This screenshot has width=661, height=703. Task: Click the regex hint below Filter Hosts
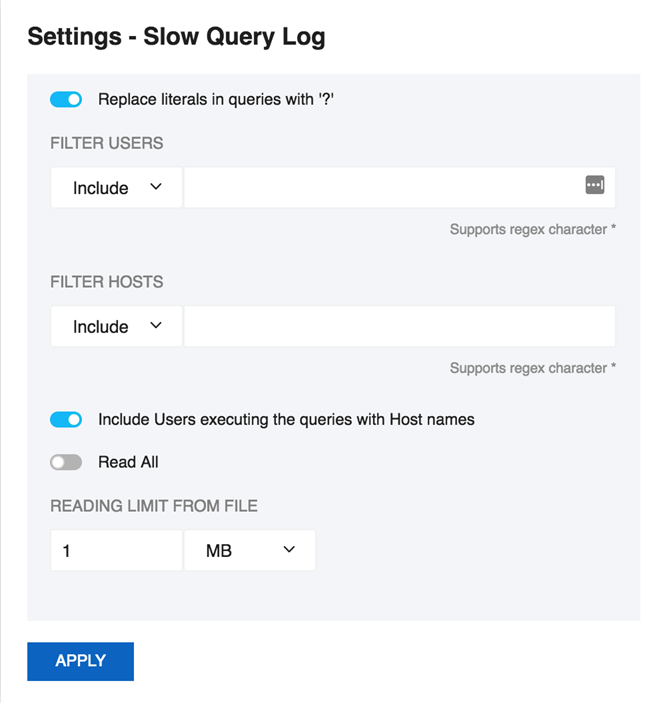(x=532, y=369)
